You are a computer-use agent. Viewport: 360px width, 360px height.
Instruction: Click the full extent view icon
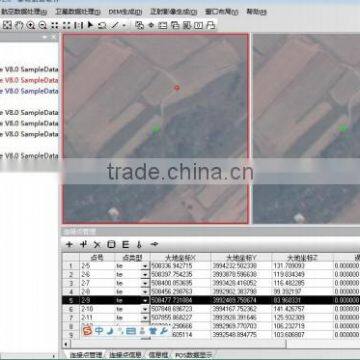pos(7,25)
